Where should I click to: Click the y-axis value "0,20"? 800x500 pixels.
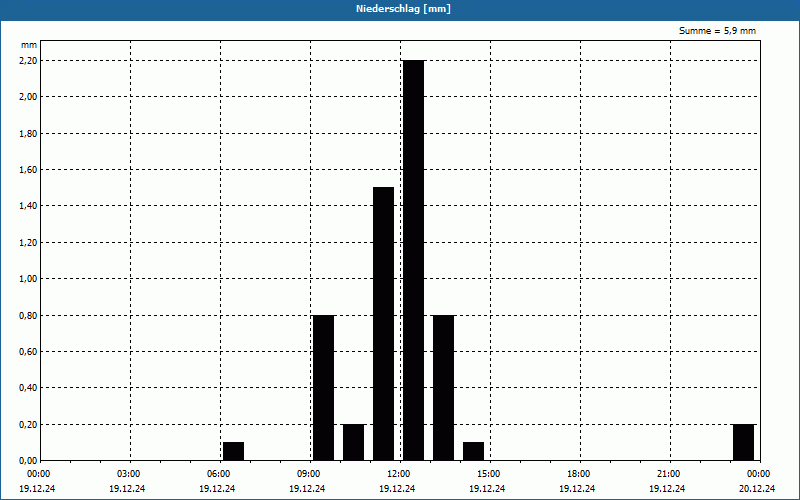[29, 424]
